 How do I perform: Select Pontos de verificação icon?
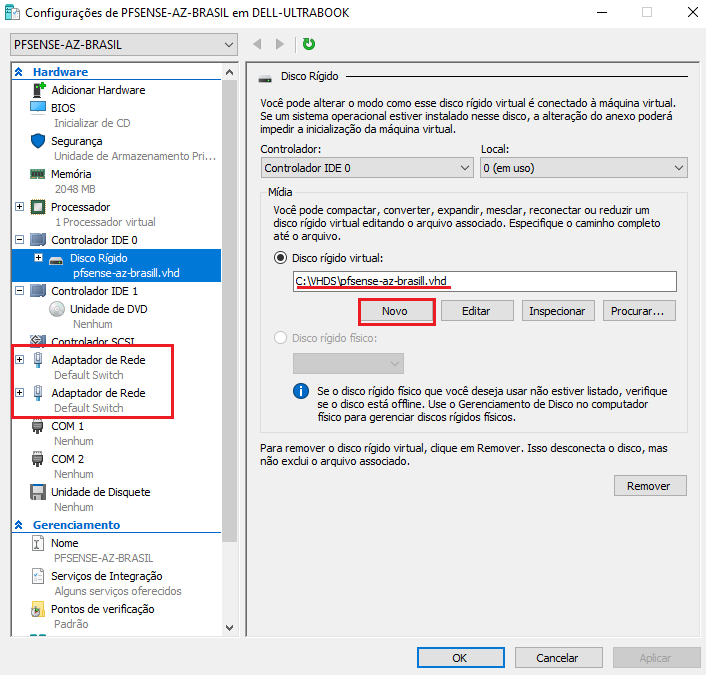coord(37,609)
